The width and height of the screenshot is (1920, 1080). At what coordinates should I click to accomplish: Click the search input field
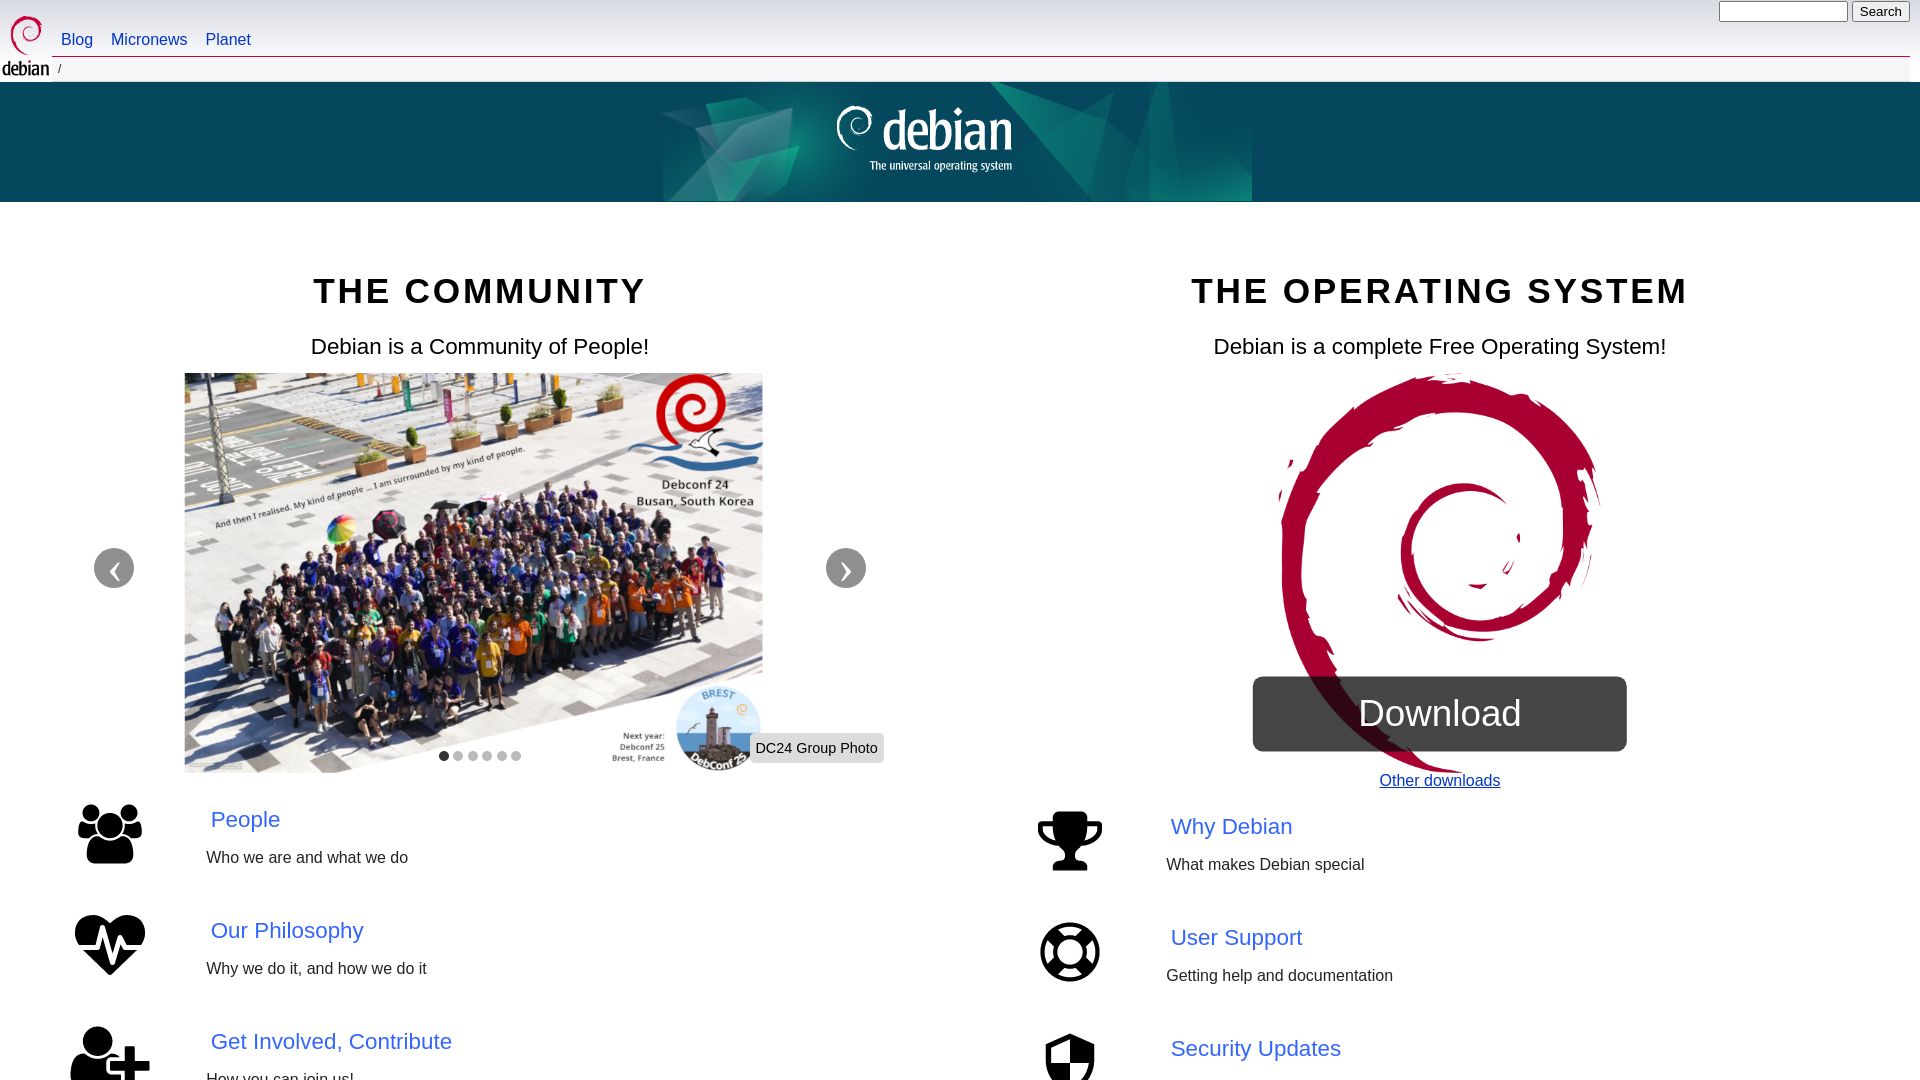click(x=1783, y=11)
